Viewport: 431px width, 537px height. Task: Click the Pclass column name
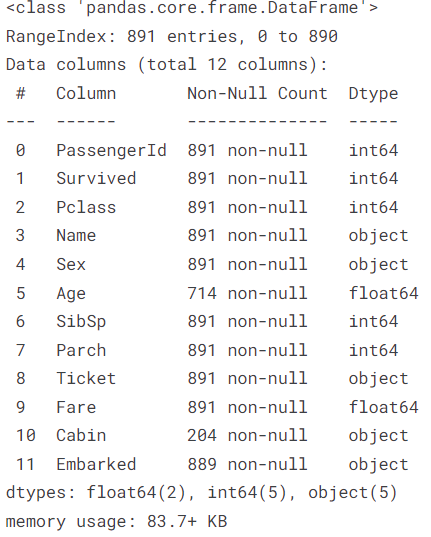click(x=86, y=208)
